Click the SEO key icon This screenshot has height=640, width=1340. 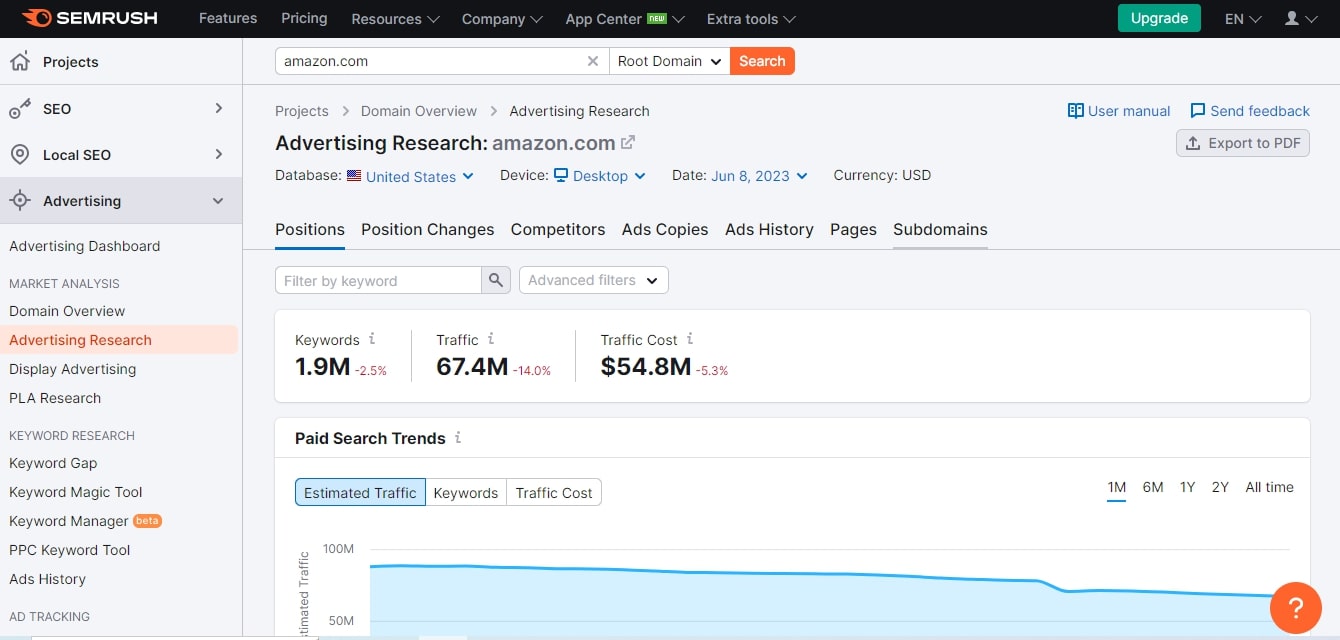pos(19,109)
